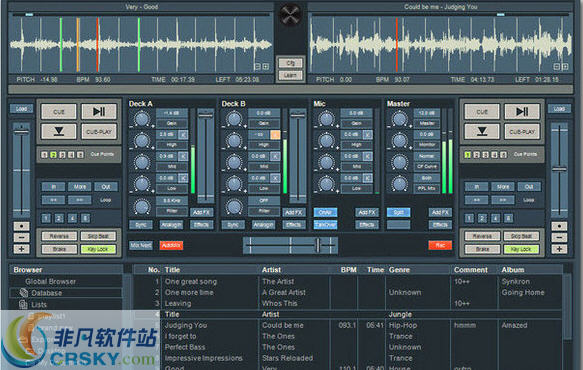
Task: Click the right deck pitch plus button
Action: 559,249
